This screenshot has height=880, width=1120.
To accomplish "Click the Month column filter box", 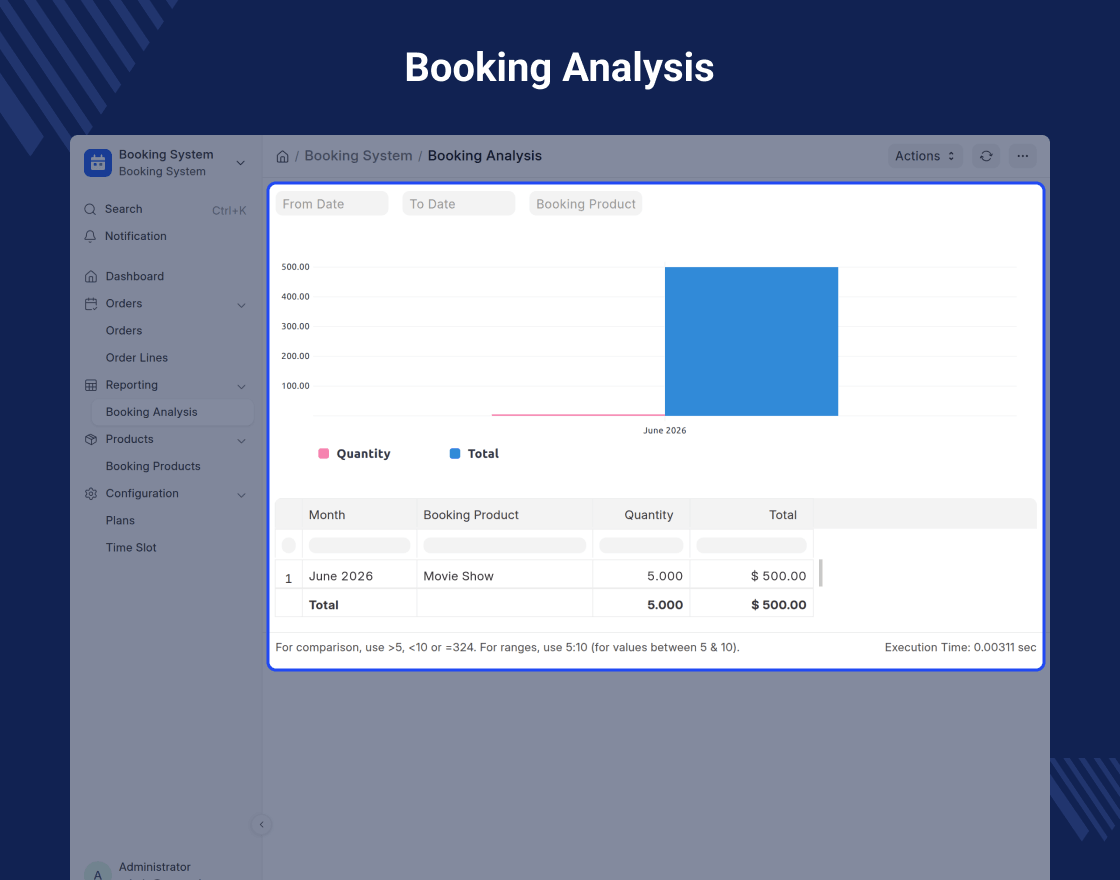I will point(359,546).
